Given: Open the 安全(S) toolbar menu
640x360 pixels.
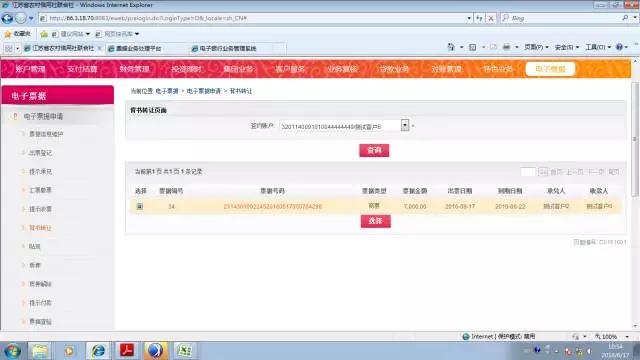Looking at the screenshot, I should coord(567,47).
